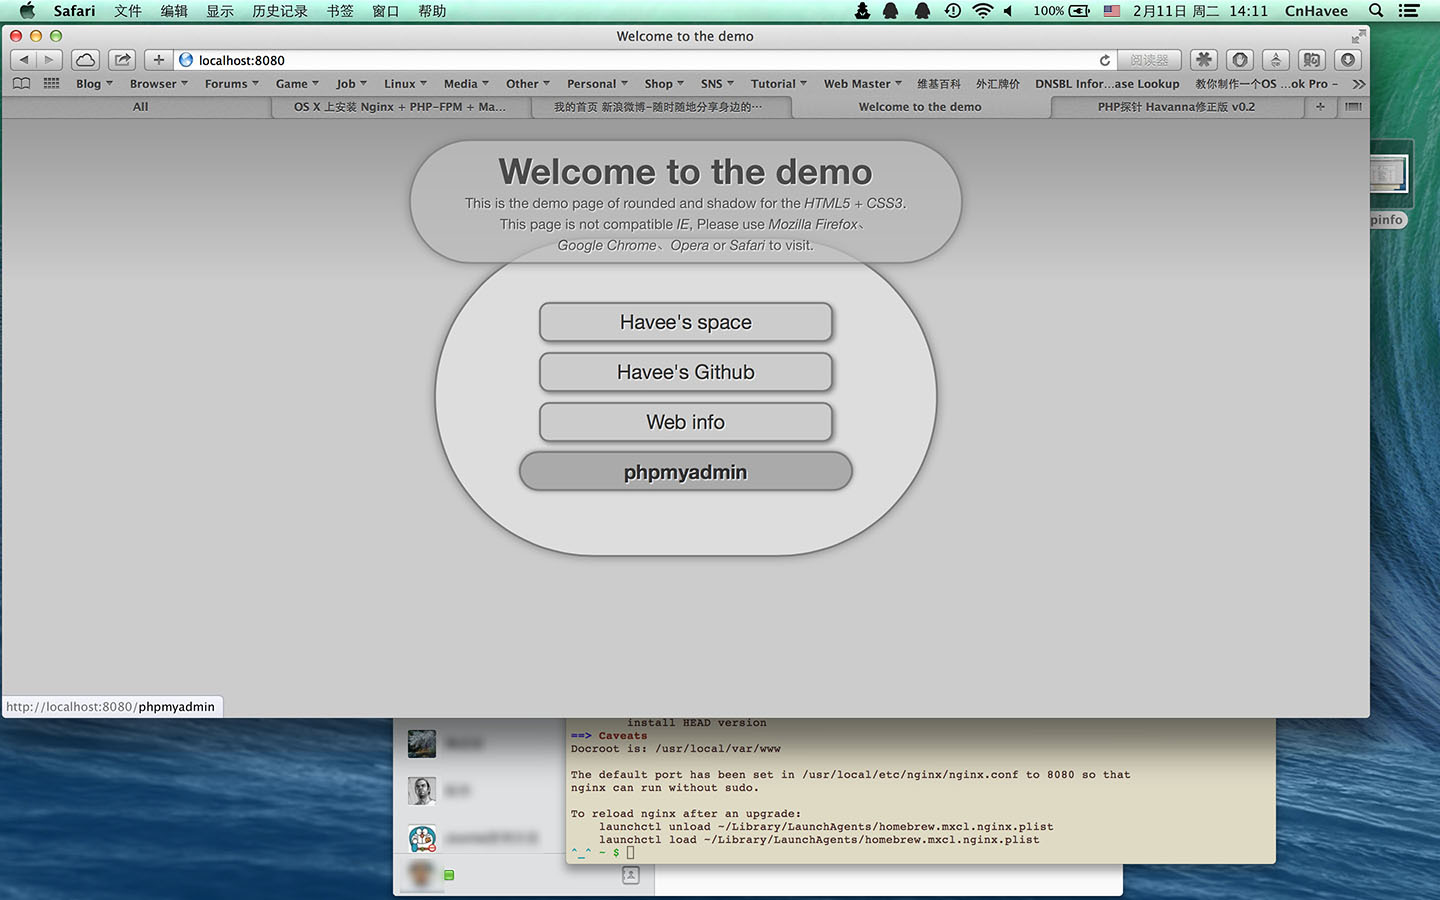The height and width of the screenshot is (900, 1440).
Task: Open the Other bookmarks folder
Action: tap(528, 84)
